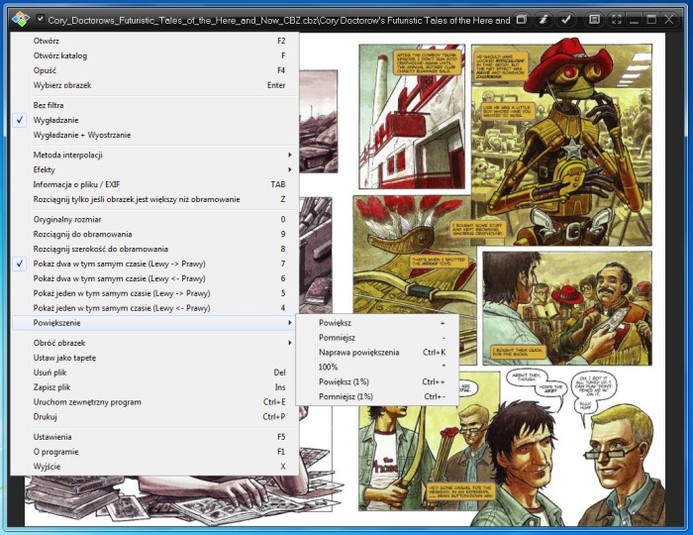Select Oryginalny rozmiar view mode

tap(155, 219)
